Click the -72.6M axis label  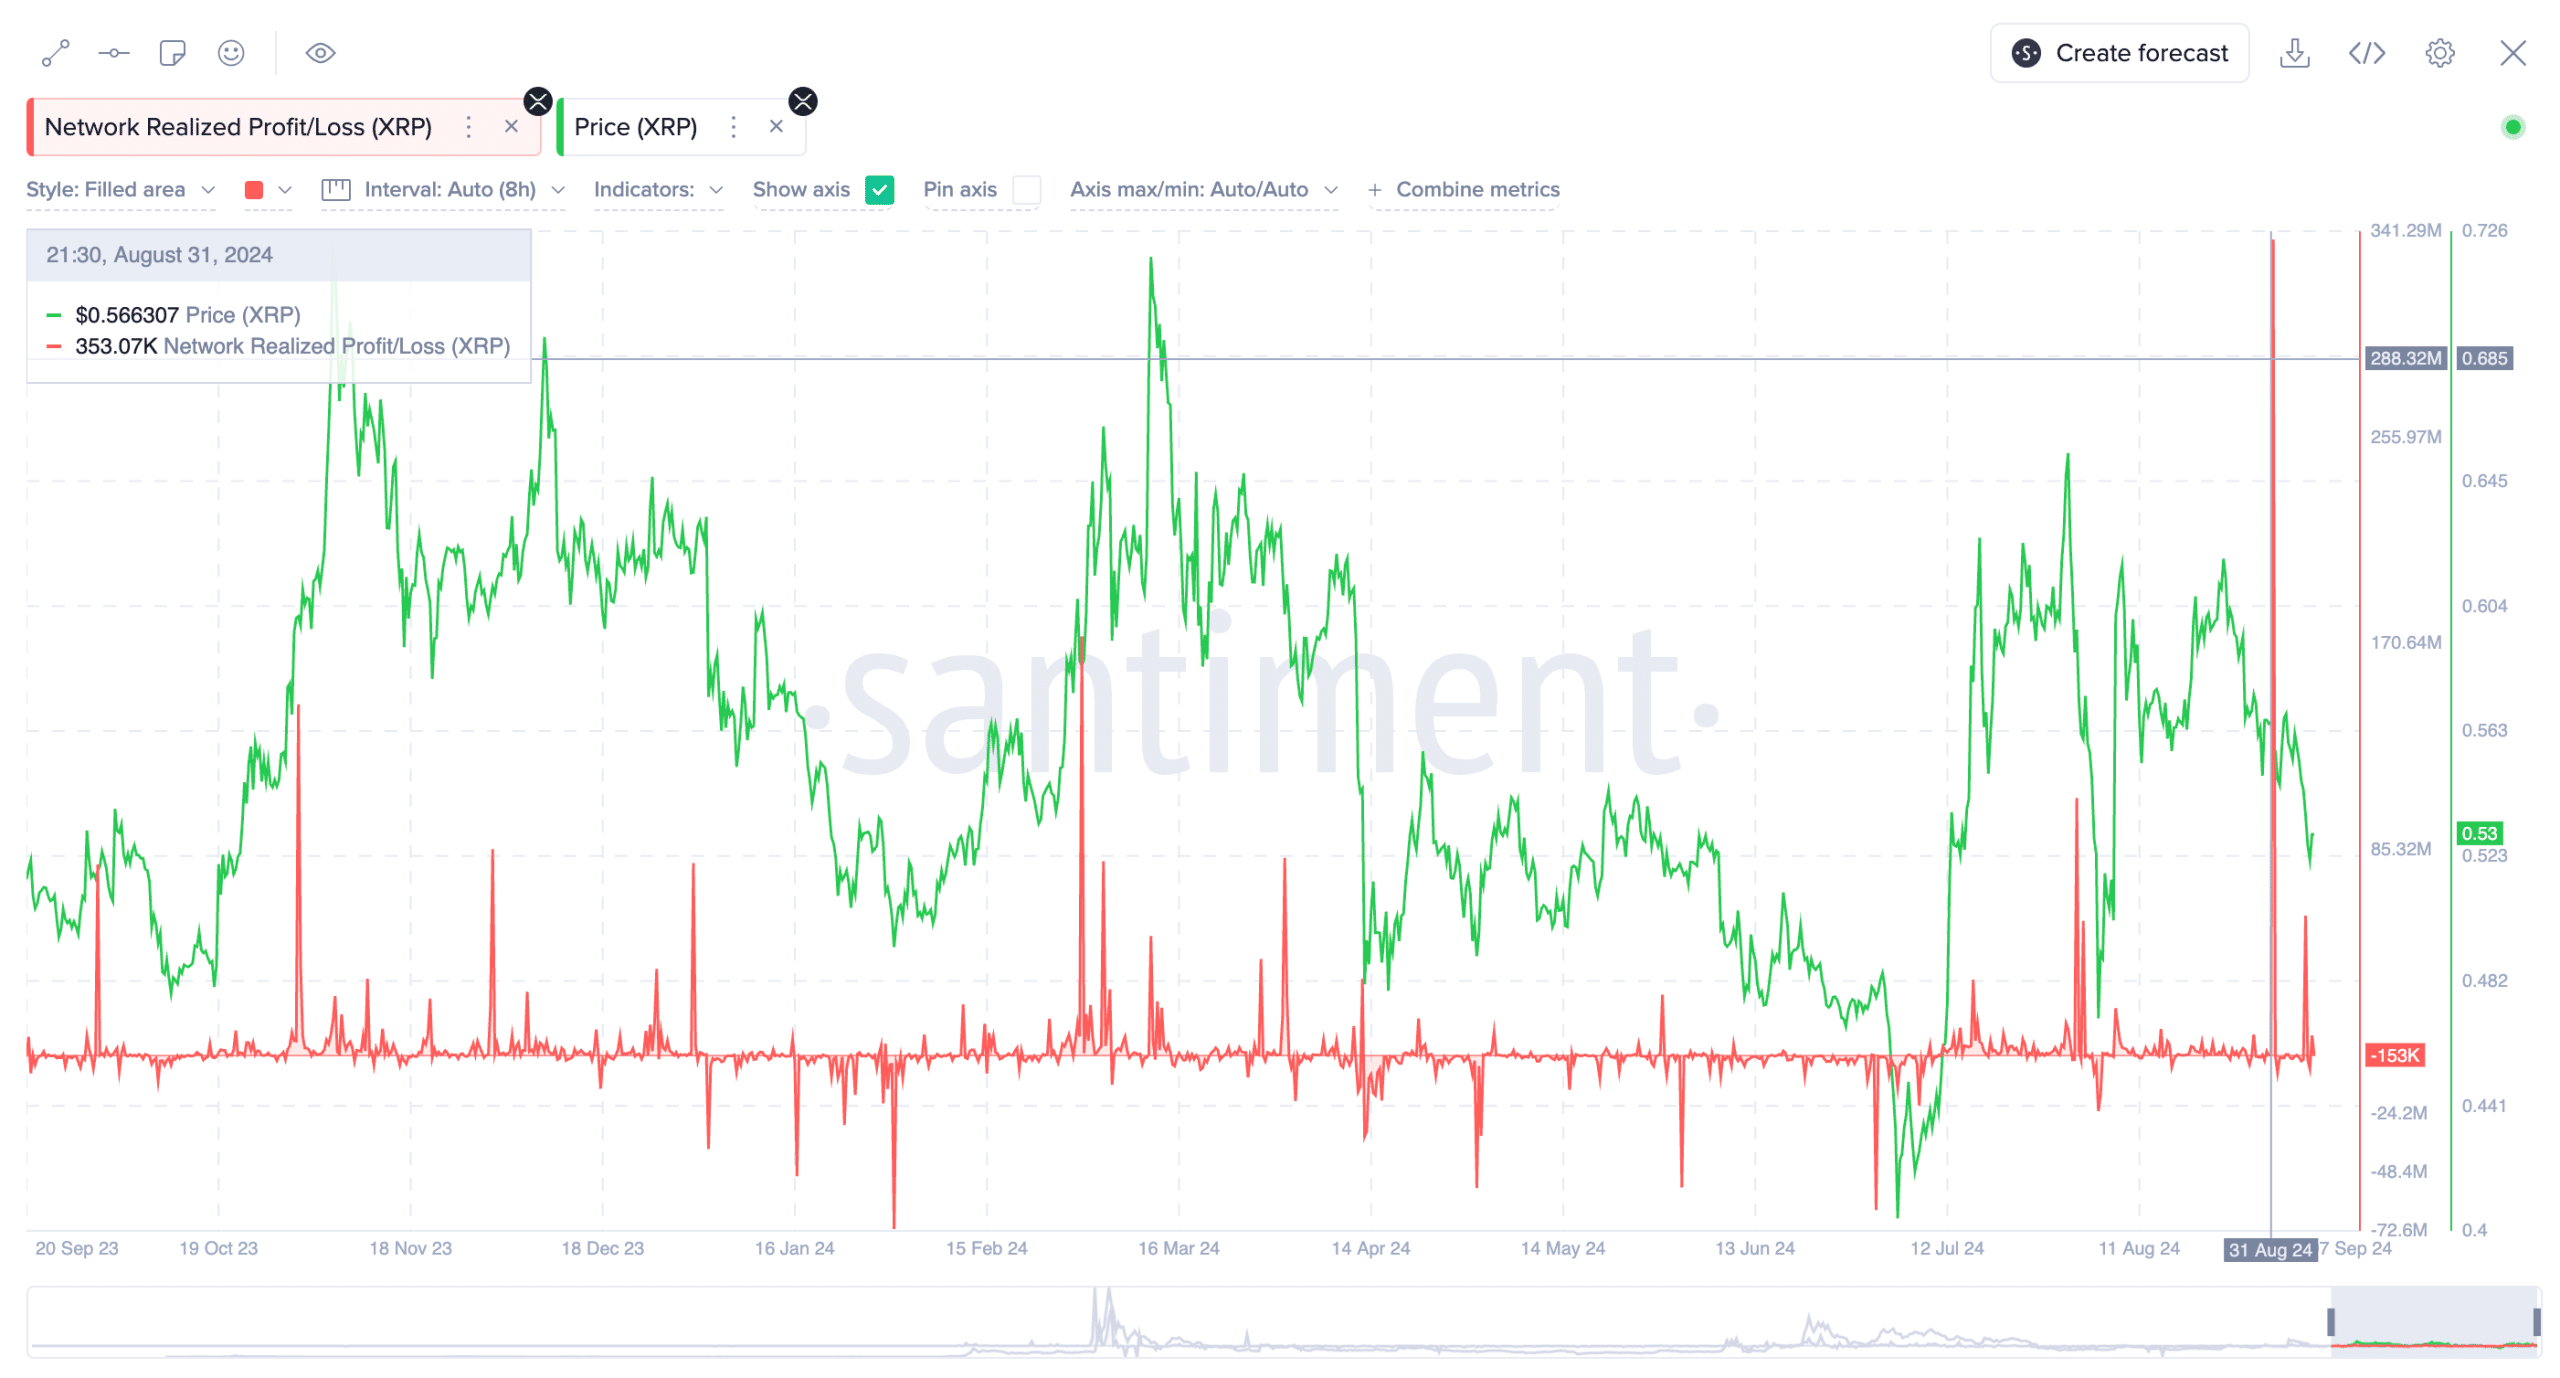(x=2399, y=1230)
